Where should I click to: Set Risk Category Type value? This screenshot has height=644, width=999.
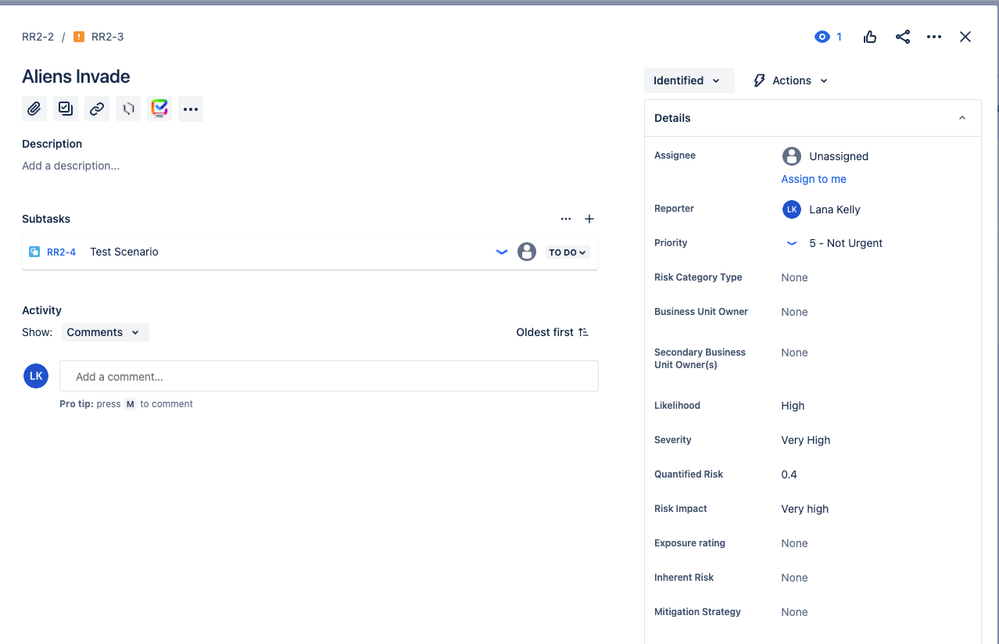(x=794, y=277)
